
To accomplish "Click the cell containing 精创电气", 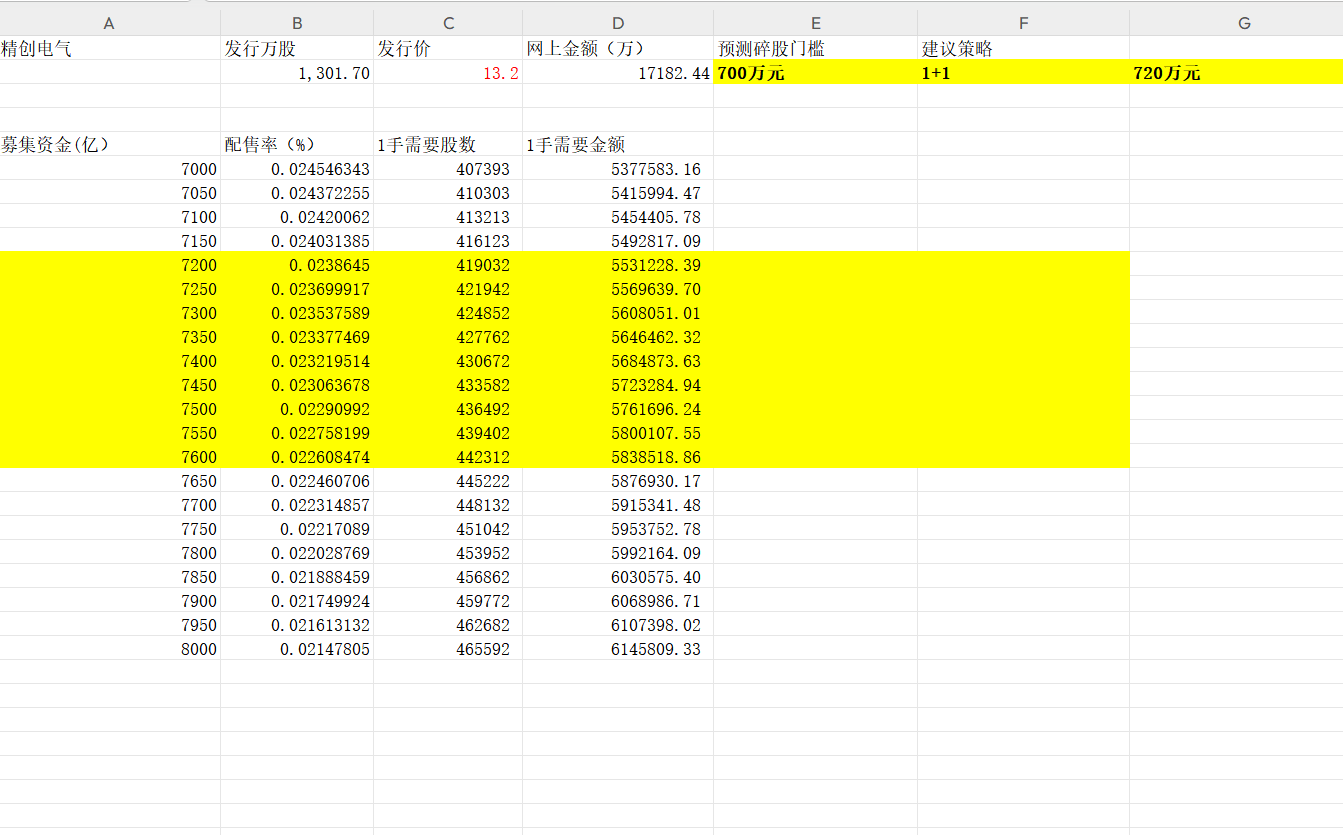I will pyautogui.click(x=110, y=48).
